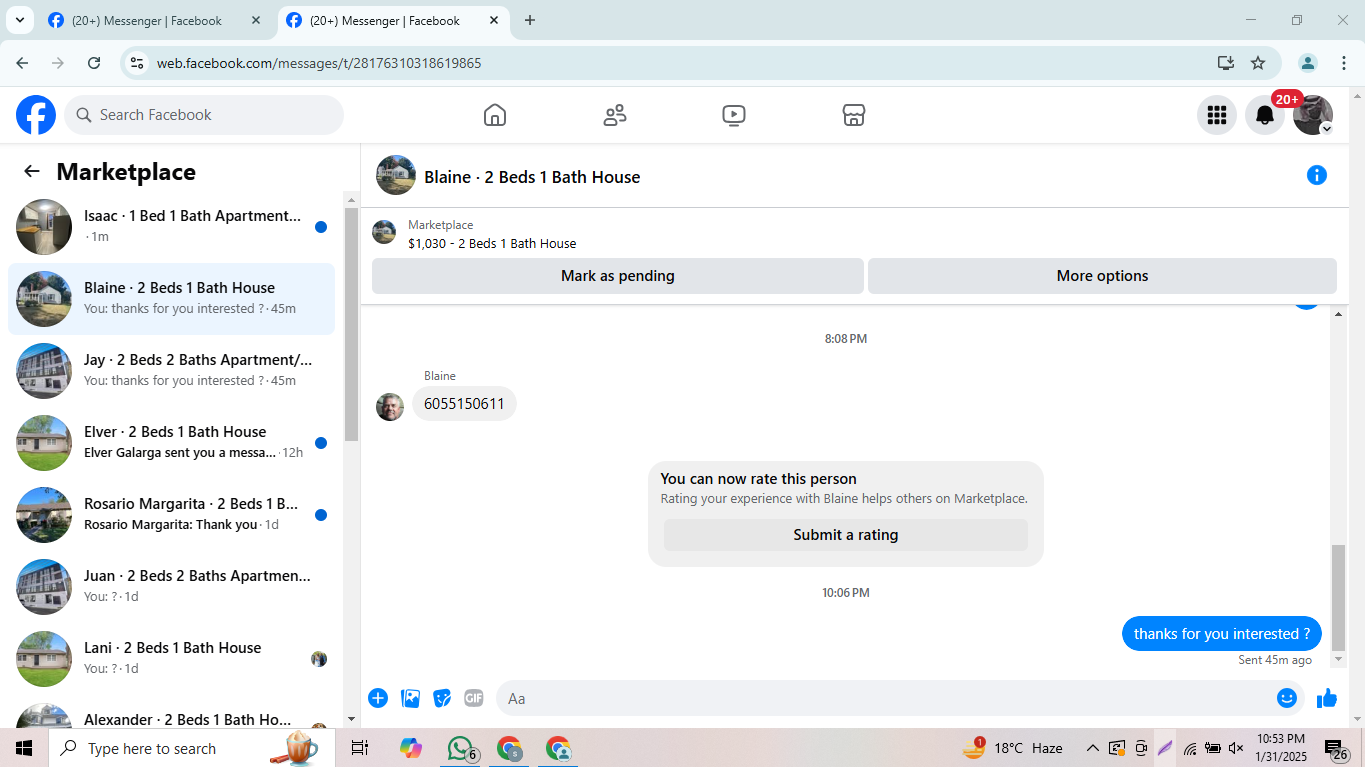Open the GIF picker

pyautogui.click(x=474, y=698)
